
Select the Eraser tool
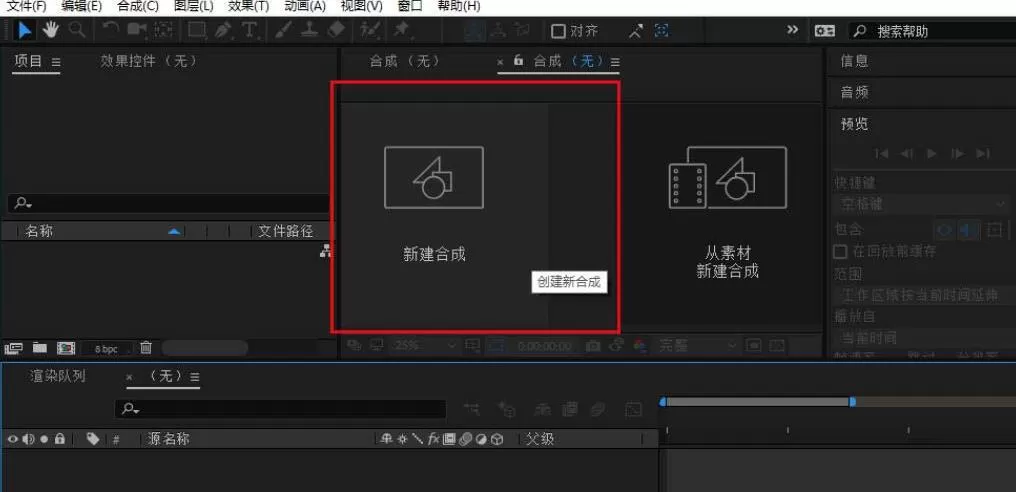[337, 30]
